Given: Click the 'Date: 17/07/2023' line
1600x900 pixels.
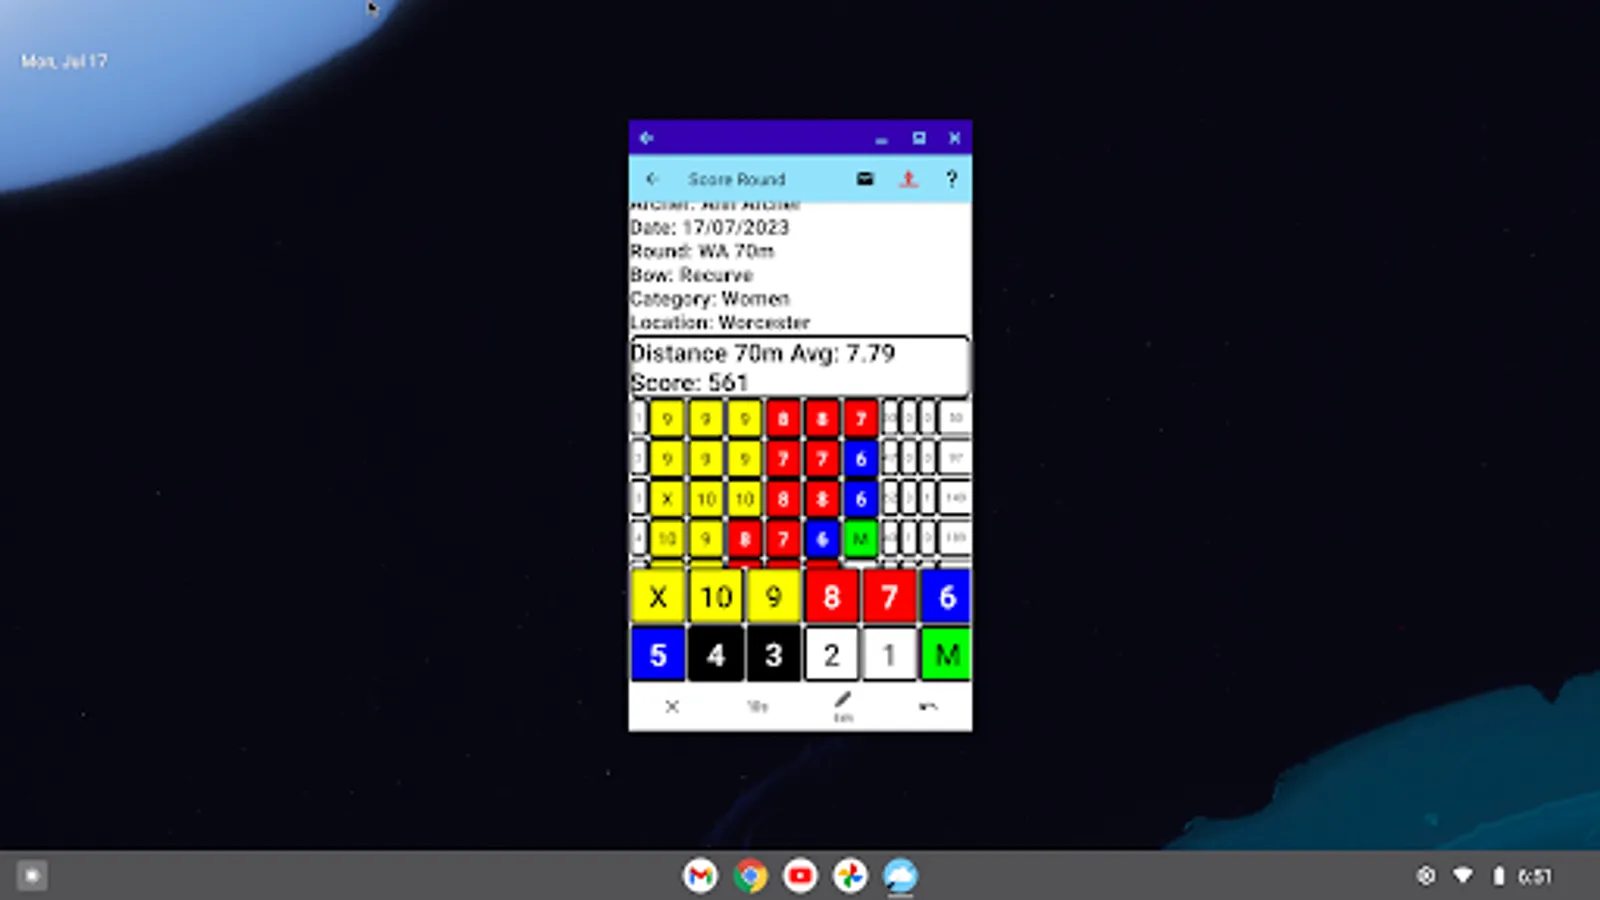Looking at the screenshot, I should coord(710,227).
